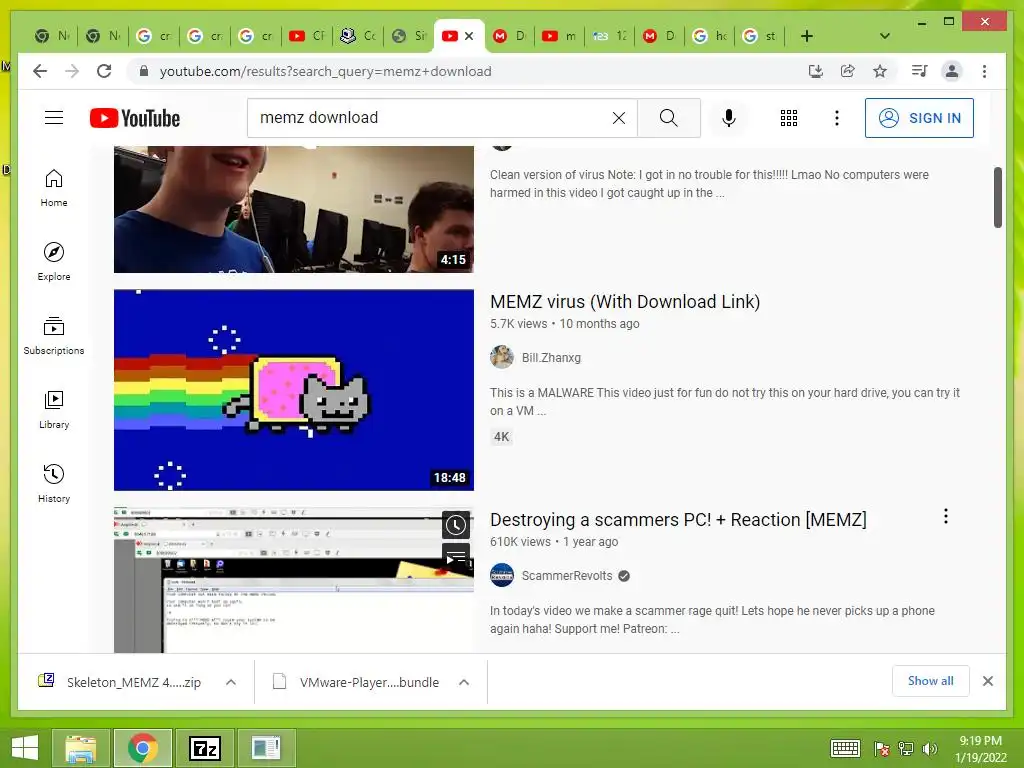Switch to the 'Si' tab

[x=409, y=36]
